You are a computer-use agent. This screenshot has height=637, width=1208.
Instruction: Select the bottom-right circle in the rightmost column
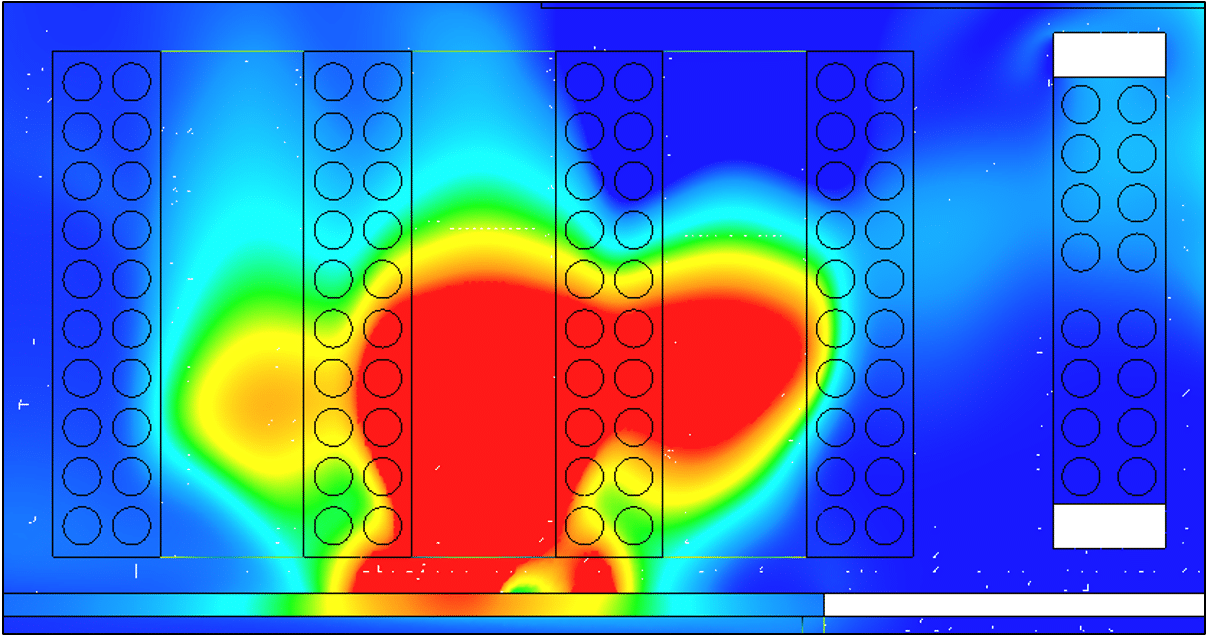tap(1137, 475)
